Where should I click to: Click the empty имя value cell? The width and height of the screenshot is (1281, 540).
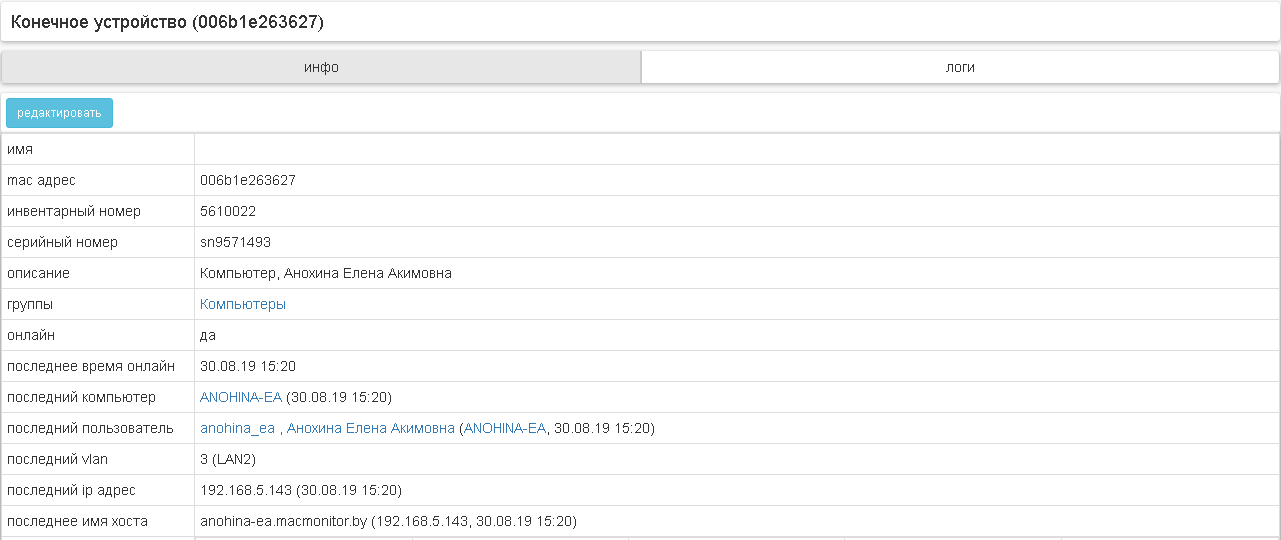736,149
